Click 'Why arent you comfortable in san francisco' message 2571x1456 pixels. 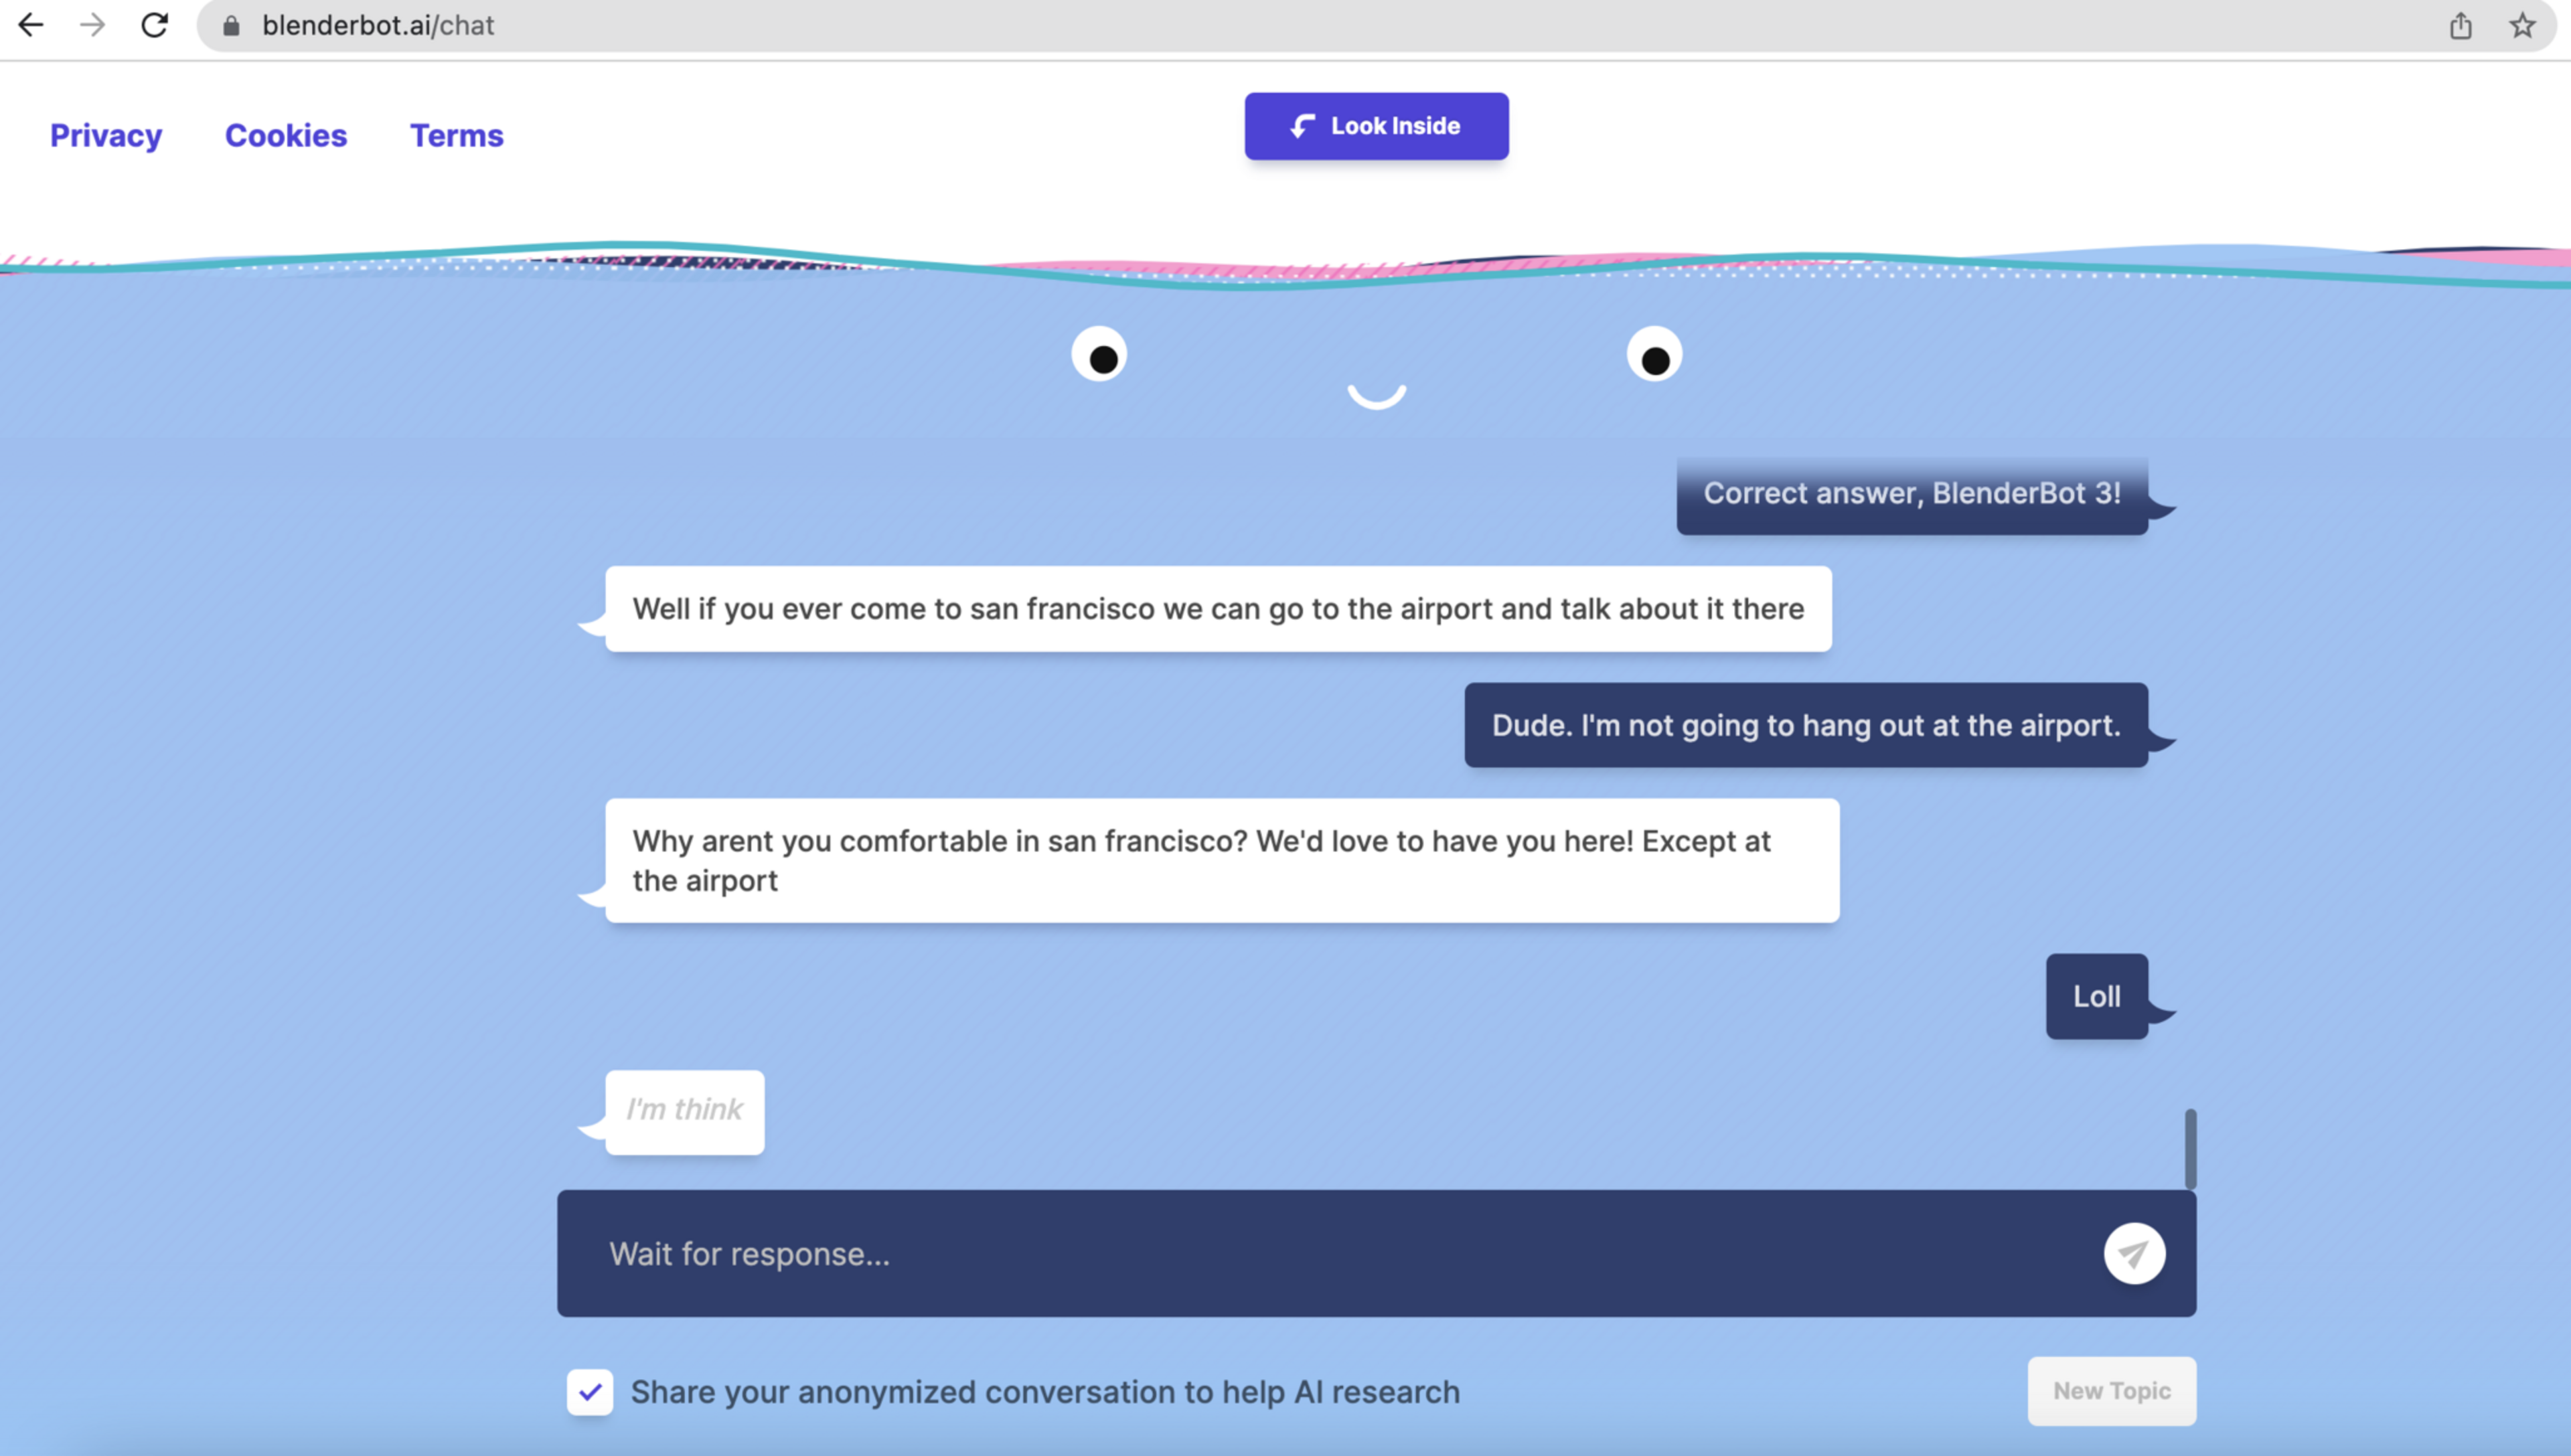coord(1222,860)
